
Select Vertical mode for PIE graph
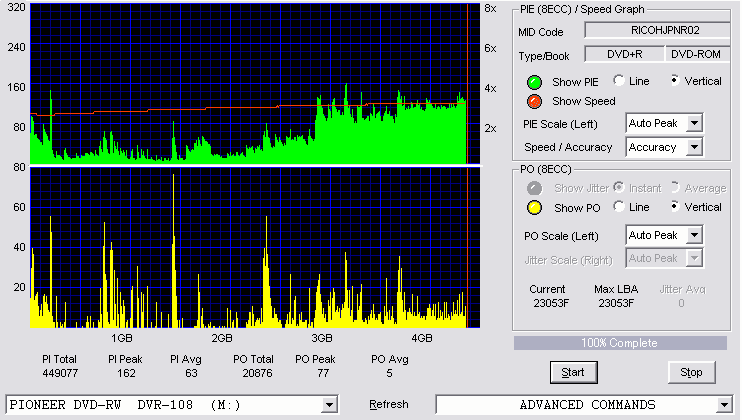[x=675, y=80]
